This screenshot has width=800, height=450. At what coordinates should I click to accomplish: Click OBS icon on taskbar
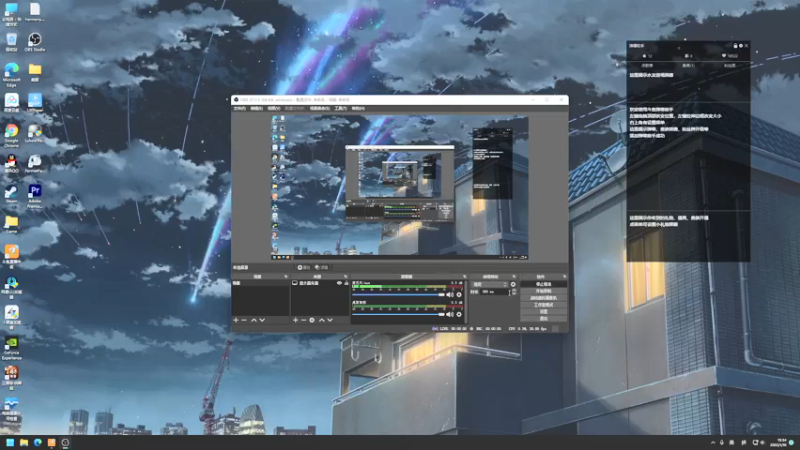(x=65, y=442)
